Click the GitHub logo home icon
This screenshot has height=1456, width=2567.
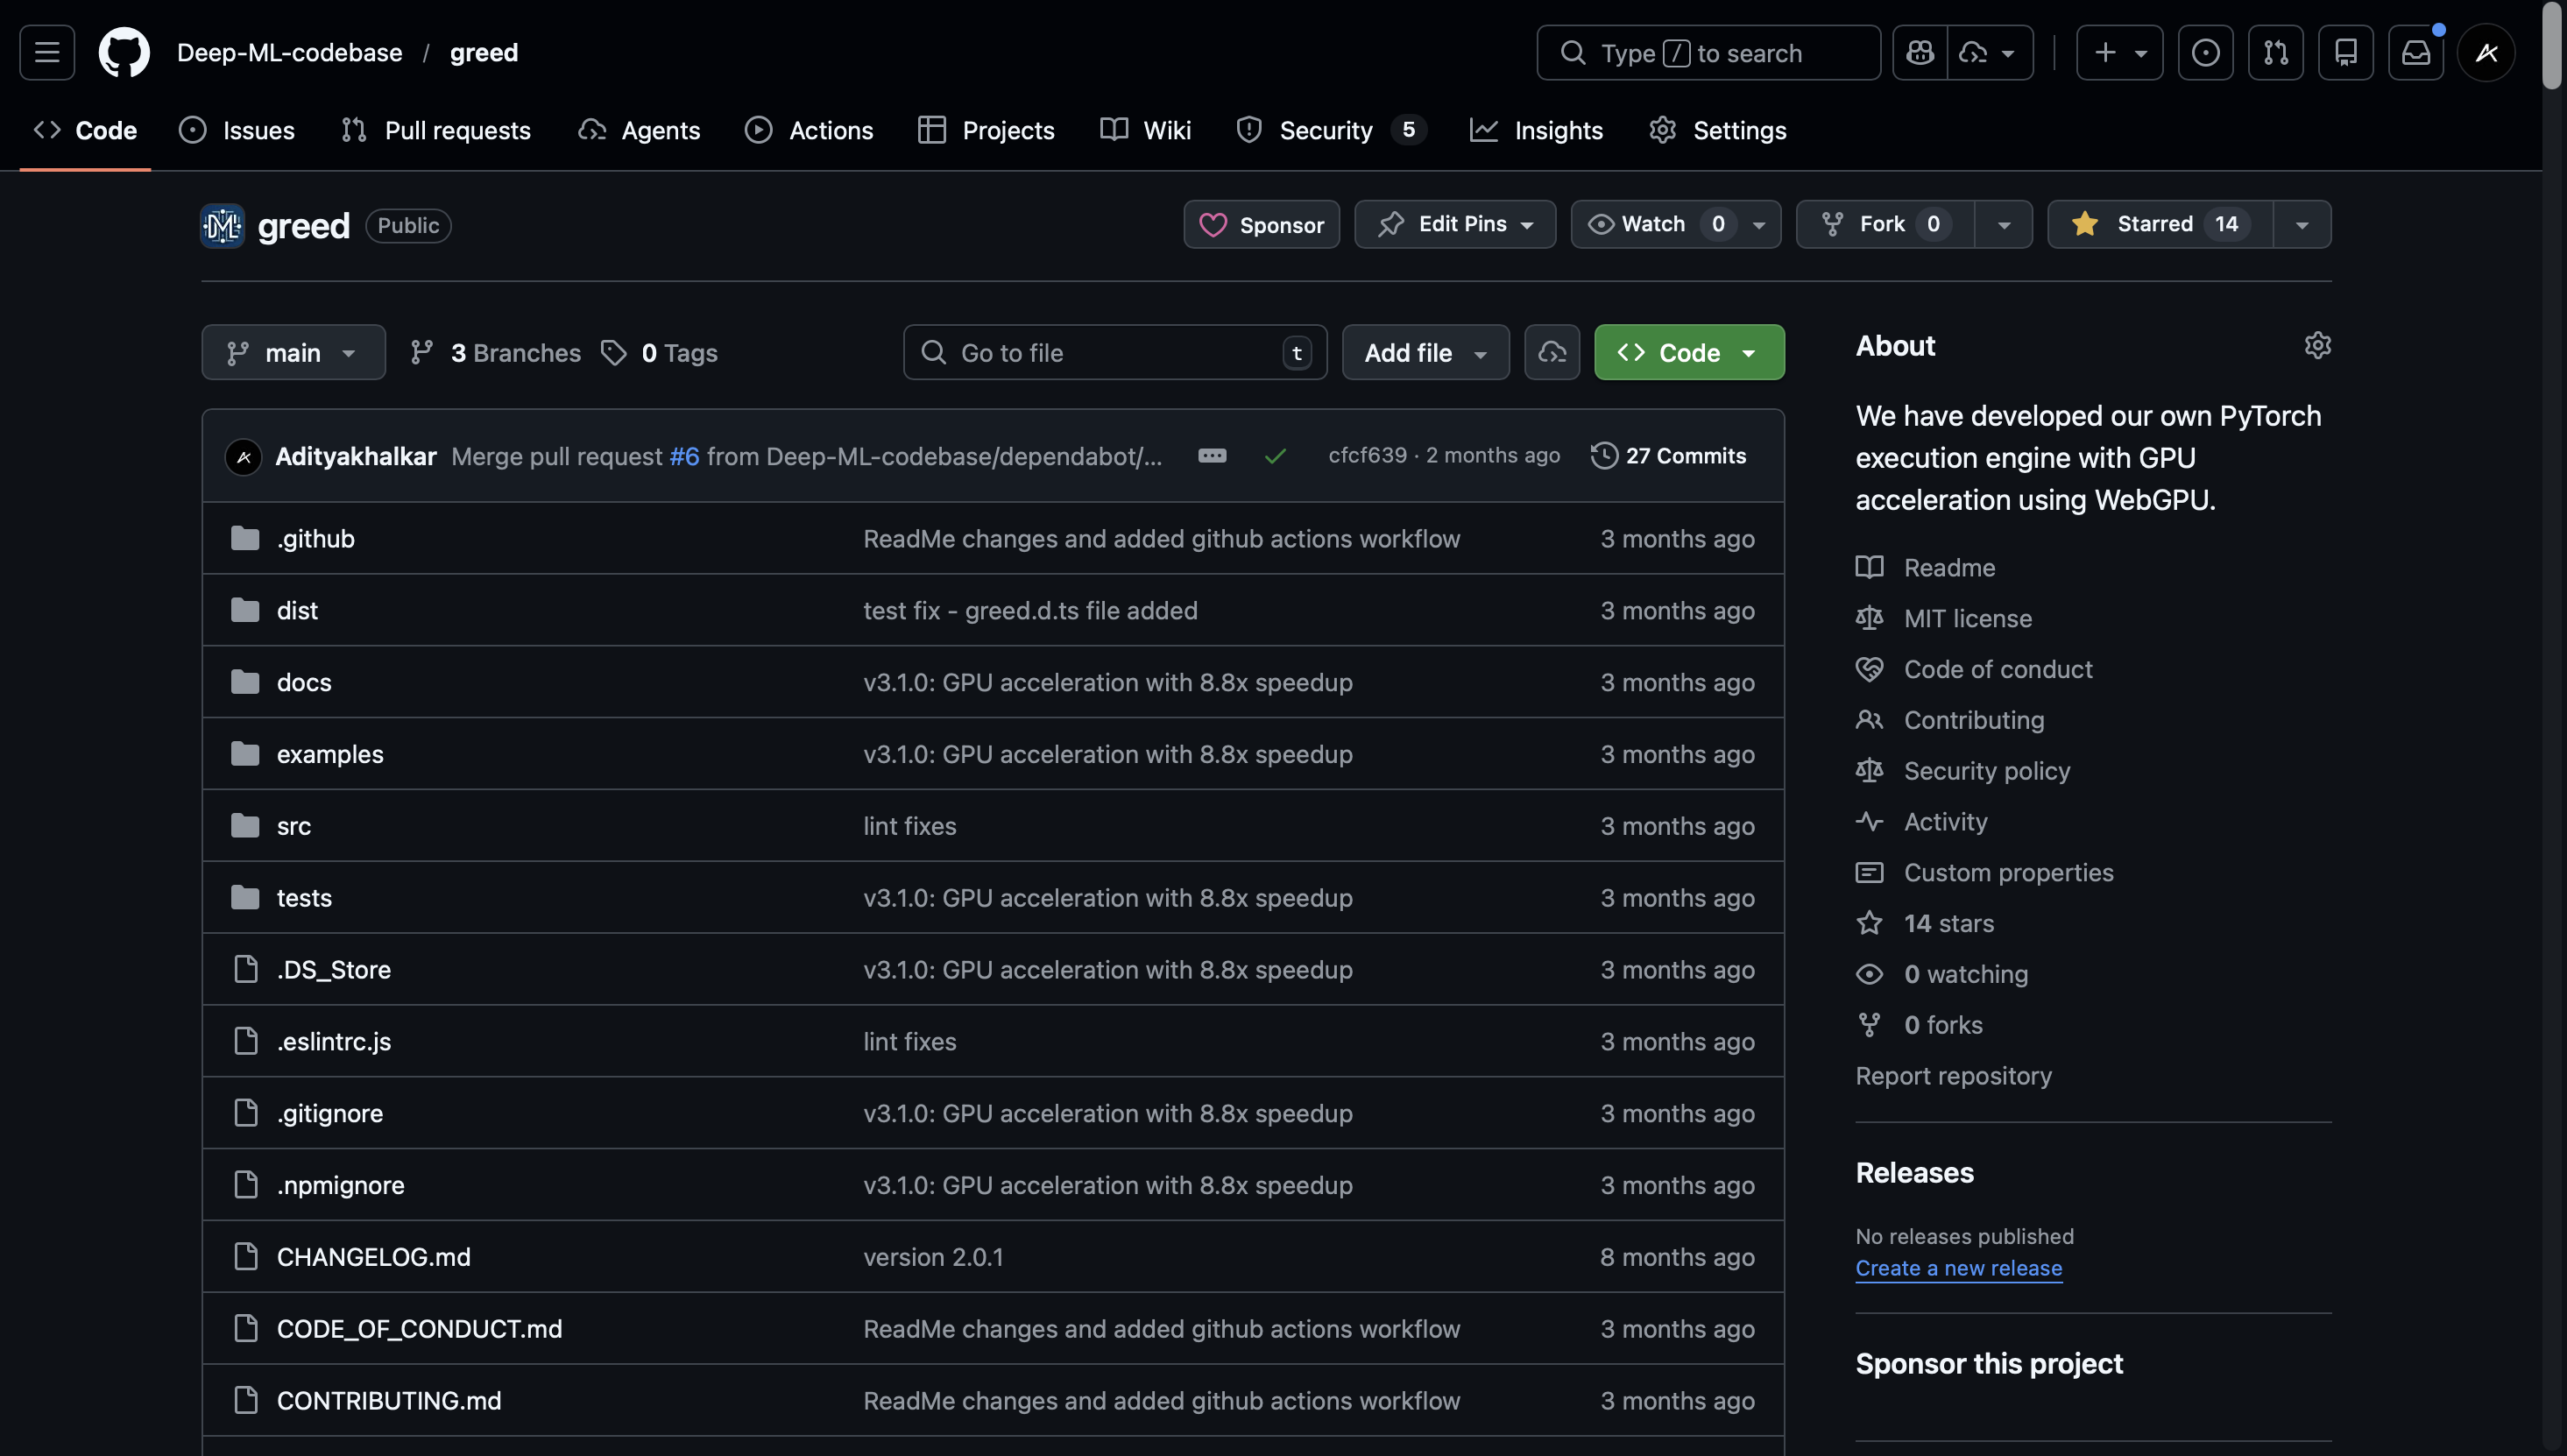(x=124, y=52)
